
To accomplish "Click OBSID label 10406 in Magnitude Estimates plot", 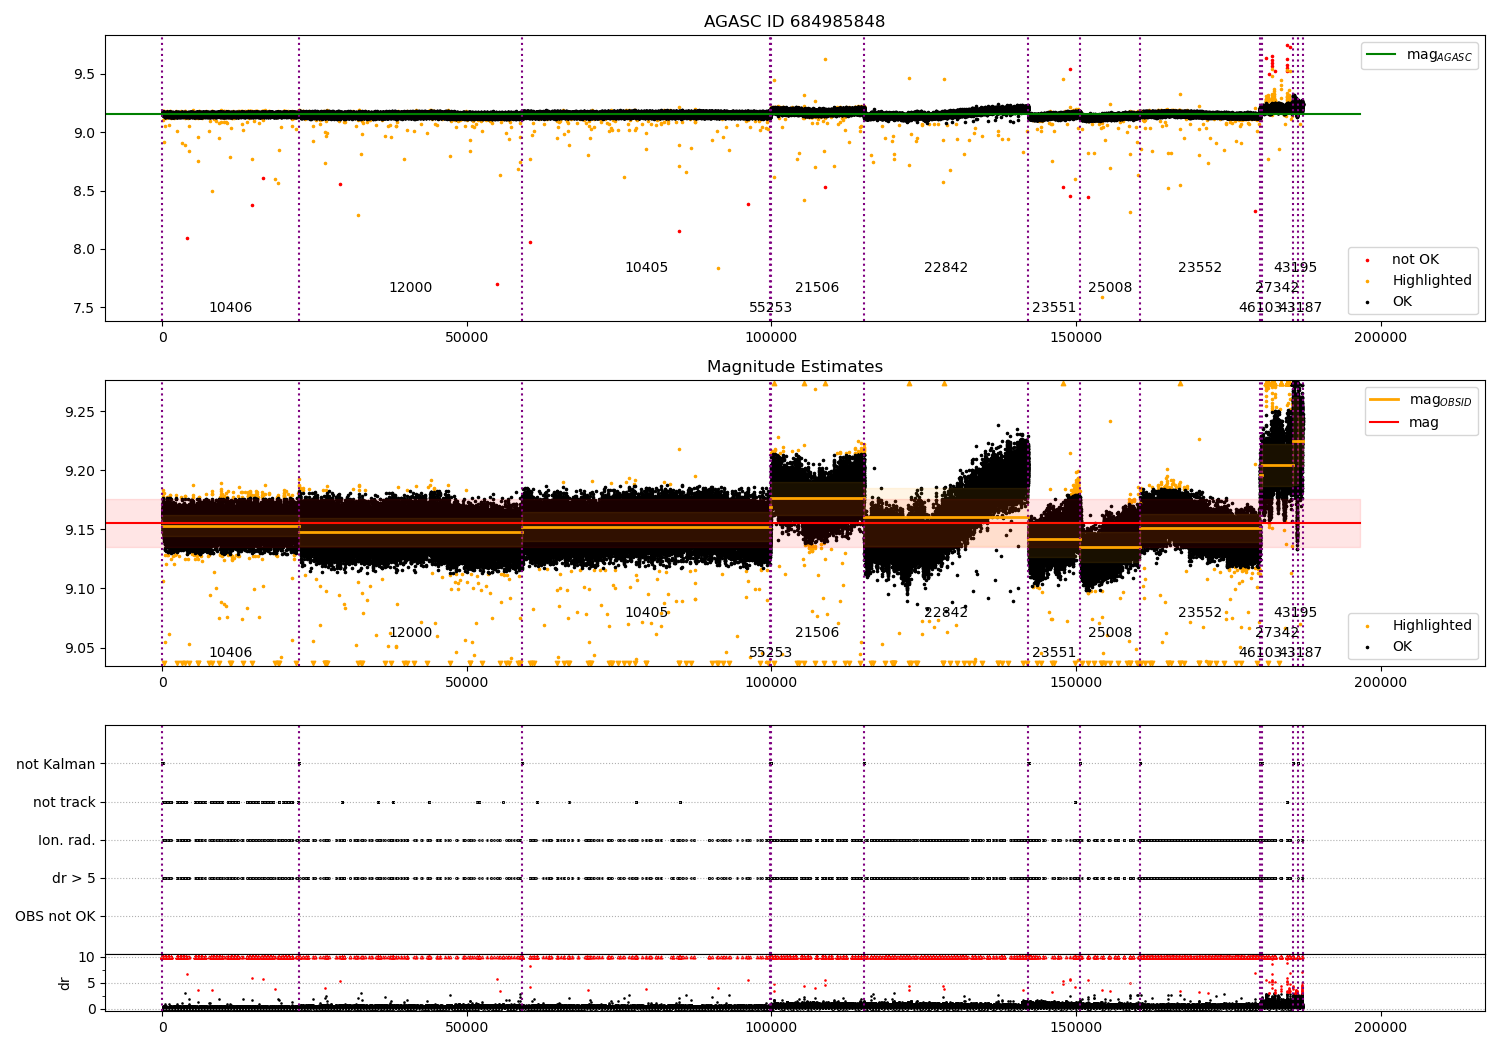I will (231, 653).
